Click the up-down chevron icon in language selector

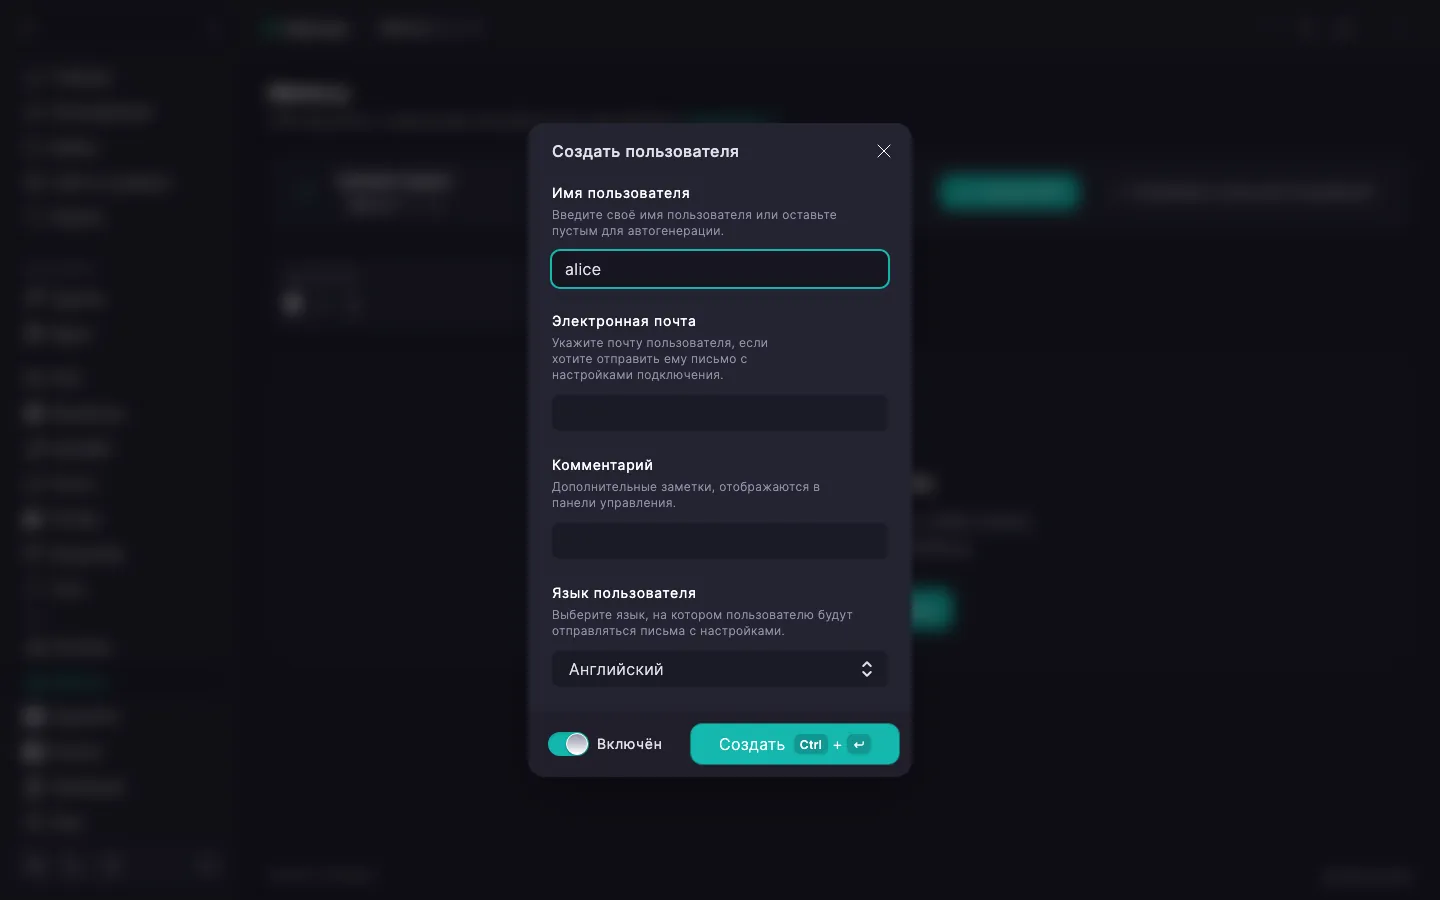867,669
